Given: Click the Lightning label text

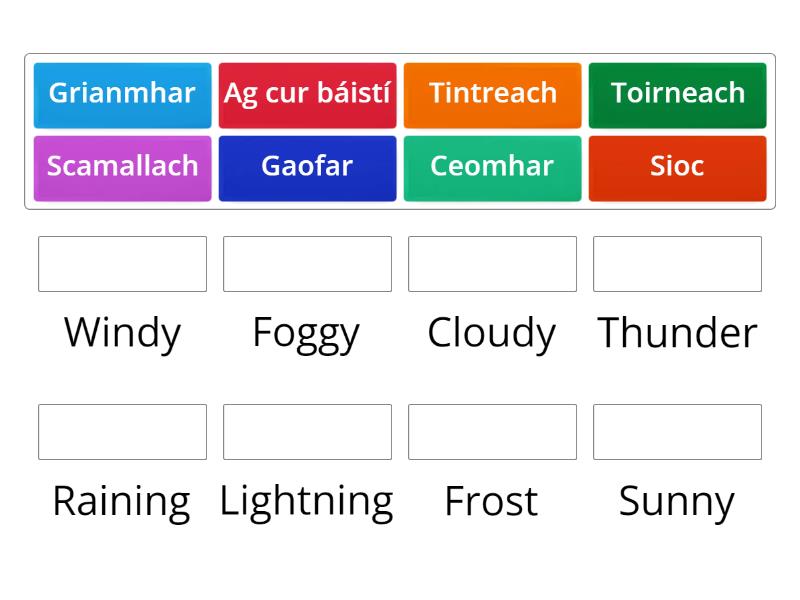Looking at the screenshot, I should pyautogui.click(x=307, y=501).
